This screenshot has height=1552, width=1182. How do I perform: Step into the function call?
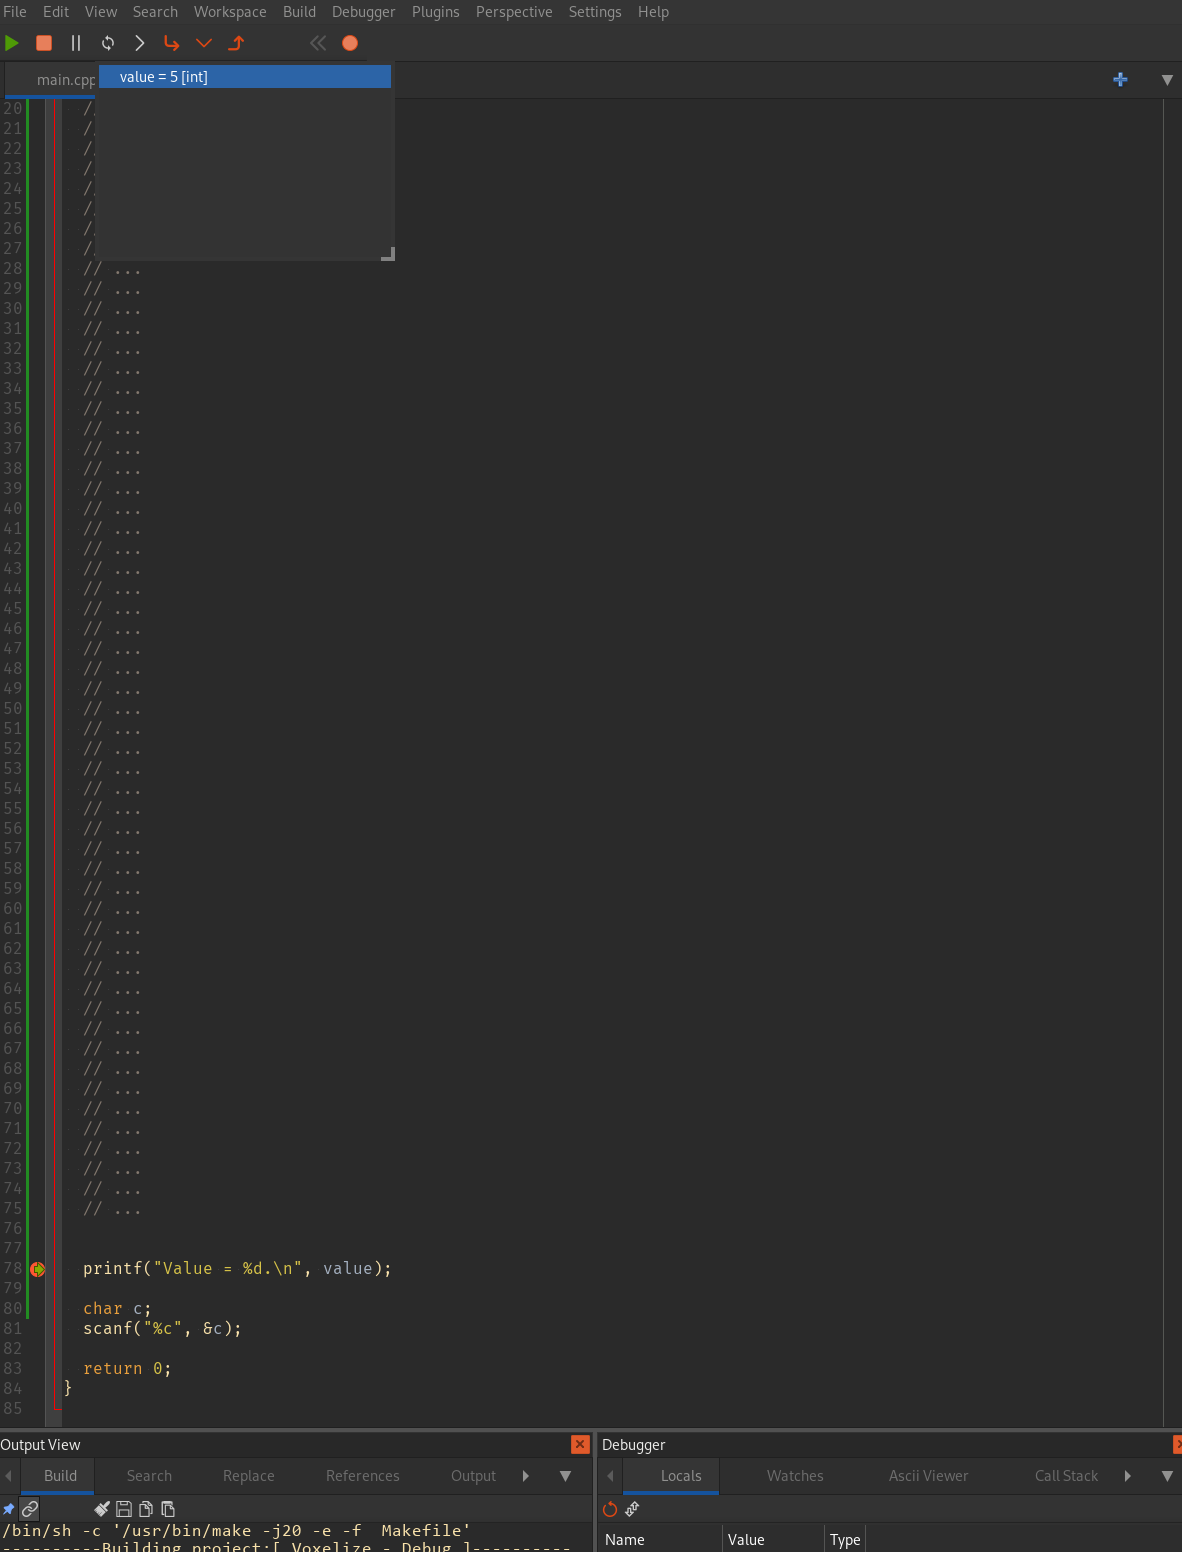pos(204,43)
